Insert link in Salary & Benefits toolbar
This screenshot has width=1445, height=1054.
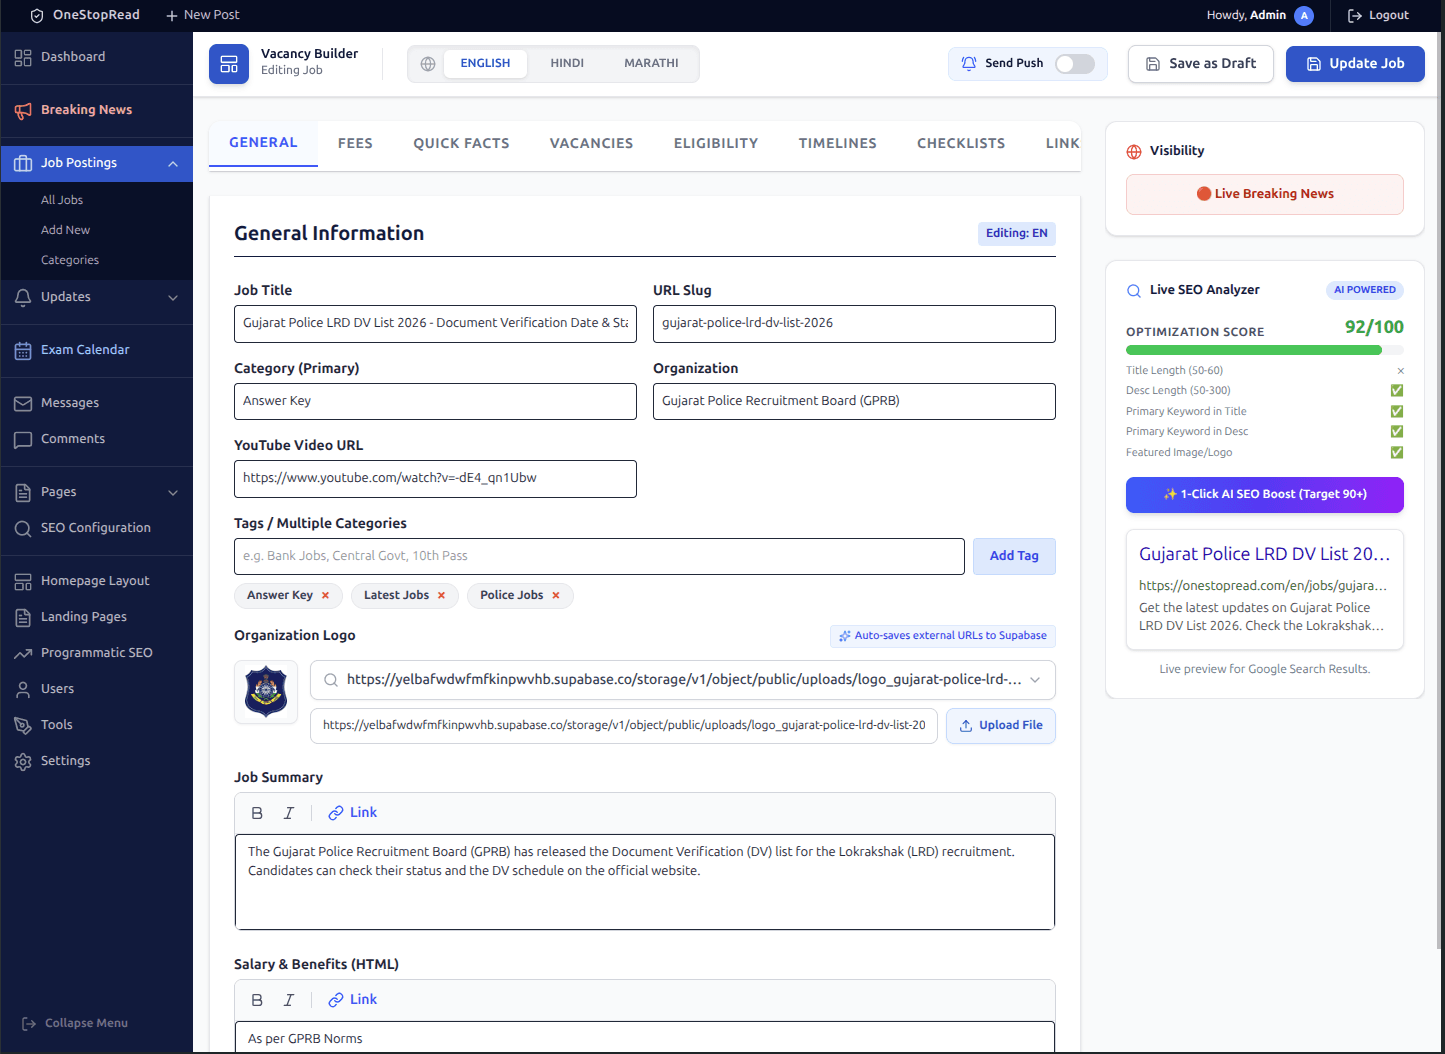click(353, 1000)
